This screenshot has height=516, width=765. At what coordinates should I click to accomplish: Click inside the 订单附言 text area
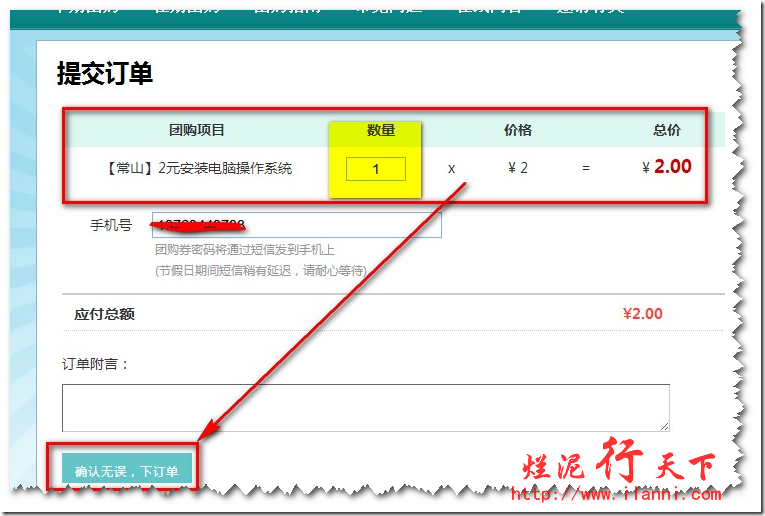(365, 408)
